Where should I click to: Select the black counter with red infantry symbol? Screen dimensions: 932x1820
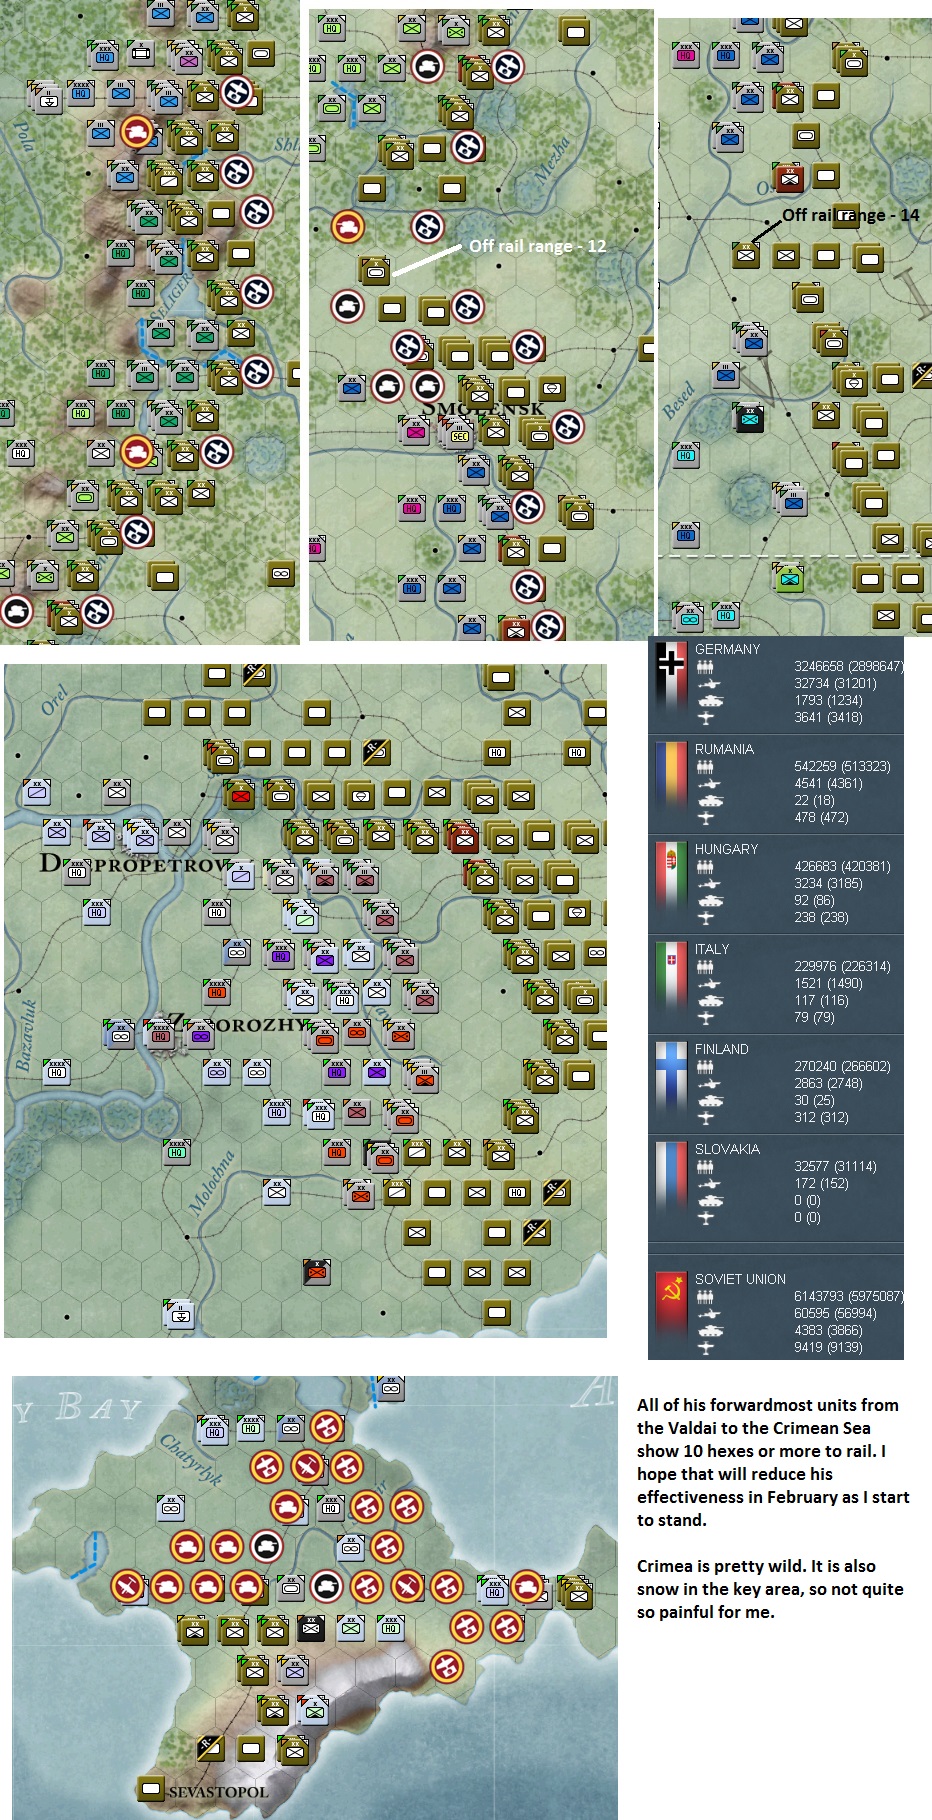pyautogui.click(x=317, y=1271)
